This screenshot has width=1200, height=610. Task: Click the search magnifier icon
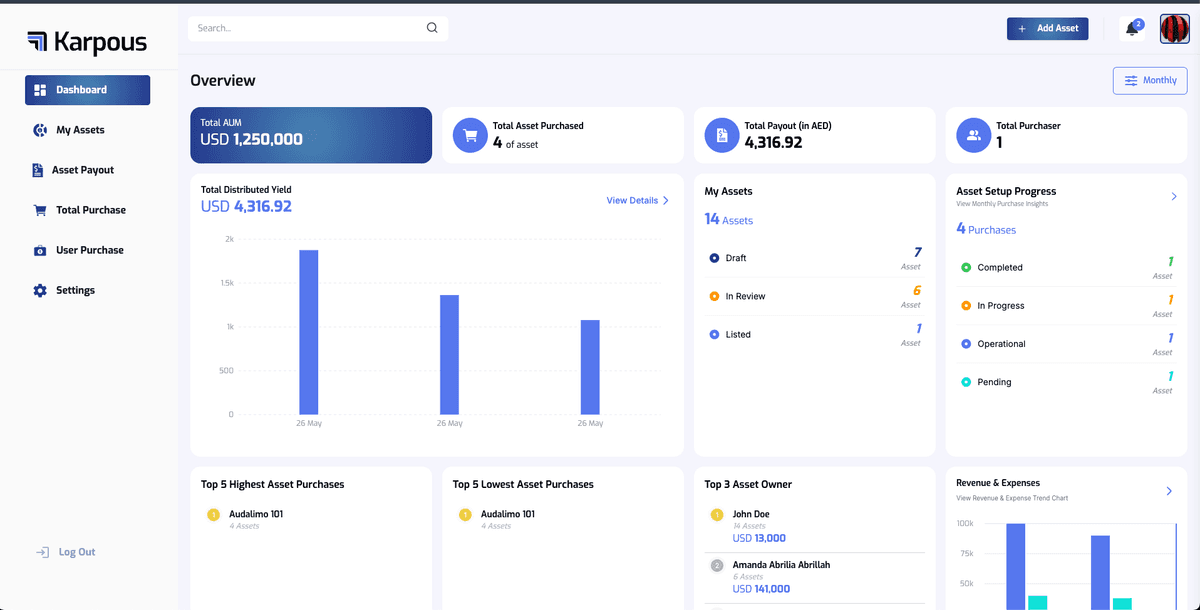(432, 28)
